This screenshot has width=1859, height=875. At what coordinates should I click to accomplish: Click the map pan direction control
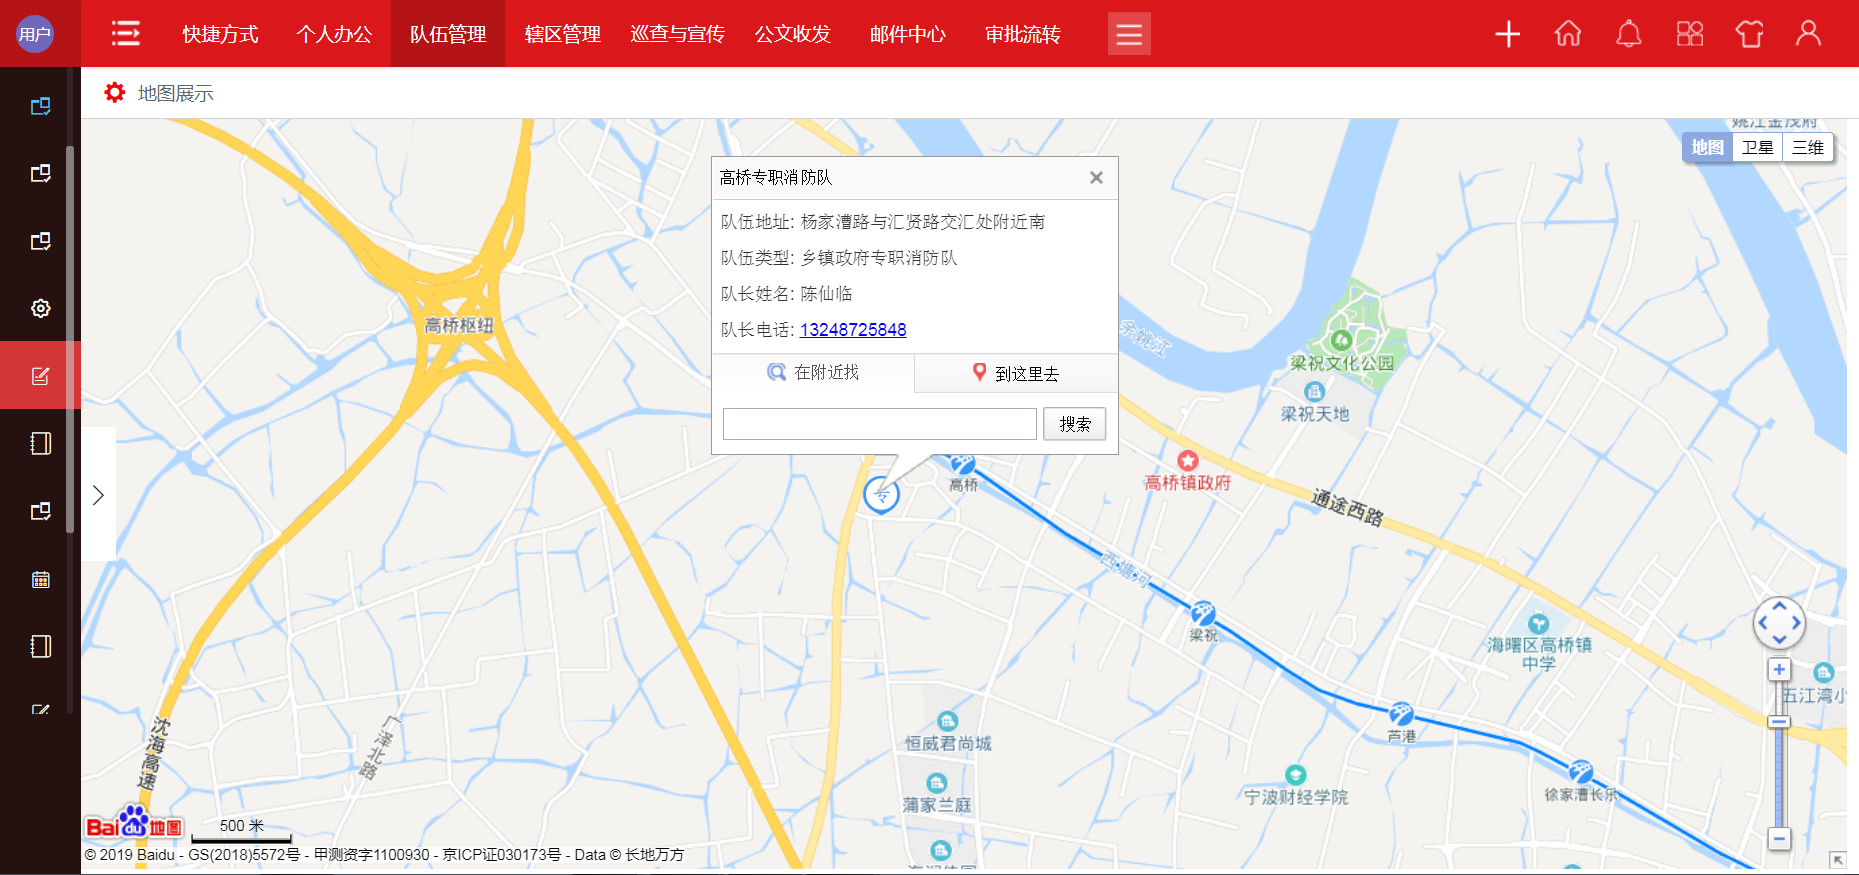(1779, 623)
